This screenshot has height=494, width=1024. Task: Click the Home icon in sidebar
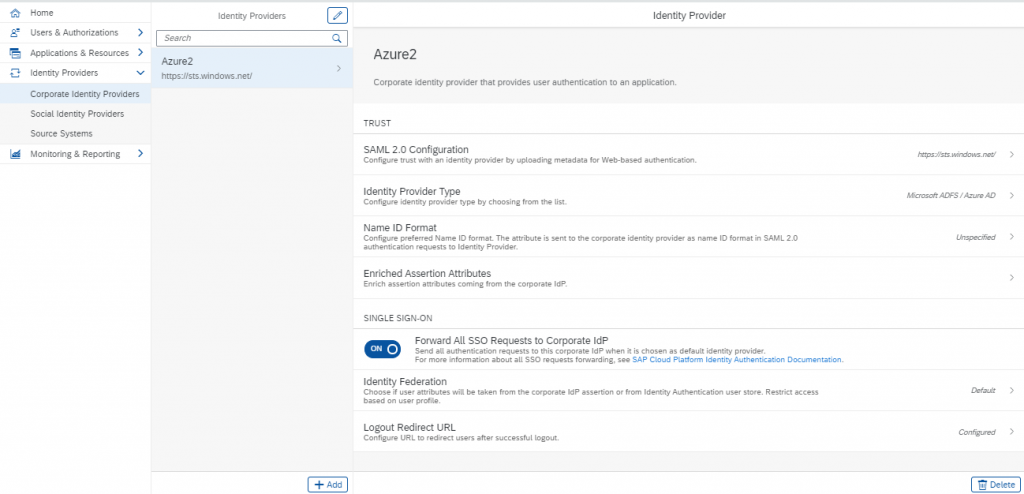[15, 13]
